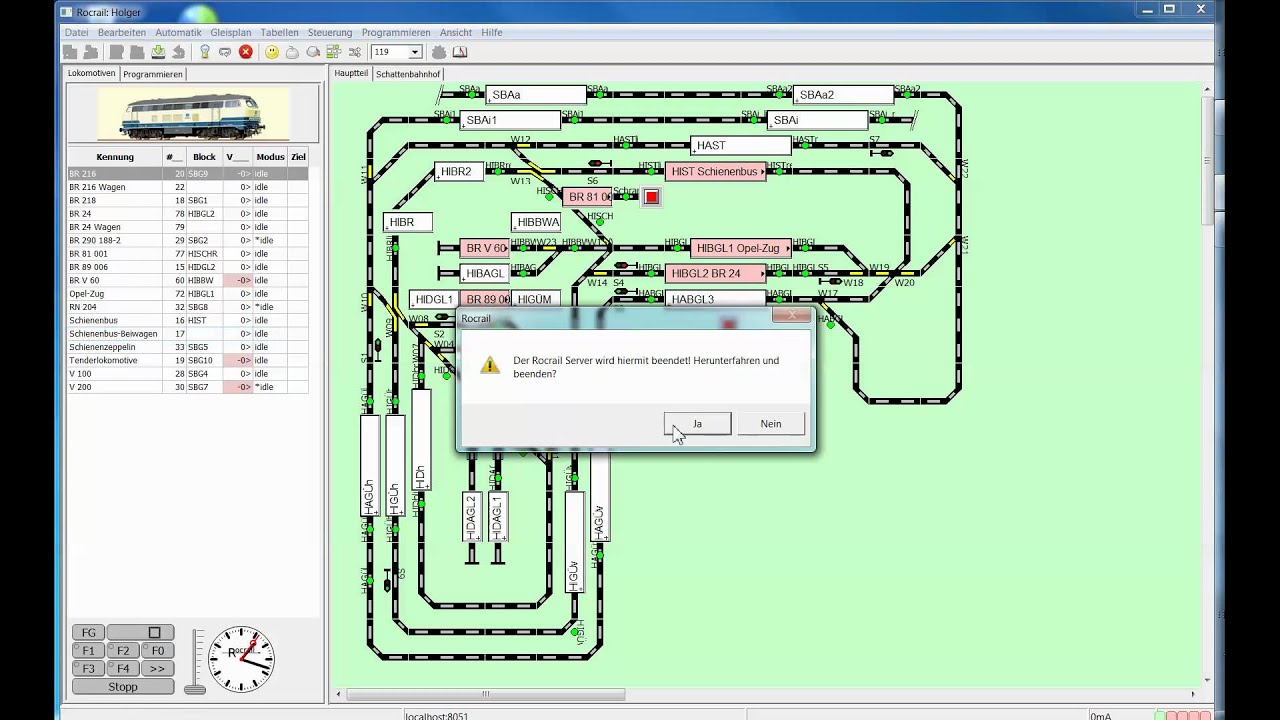The image size is (1280, 720).
Task: Open the Automatik menu
Action: 178,32
